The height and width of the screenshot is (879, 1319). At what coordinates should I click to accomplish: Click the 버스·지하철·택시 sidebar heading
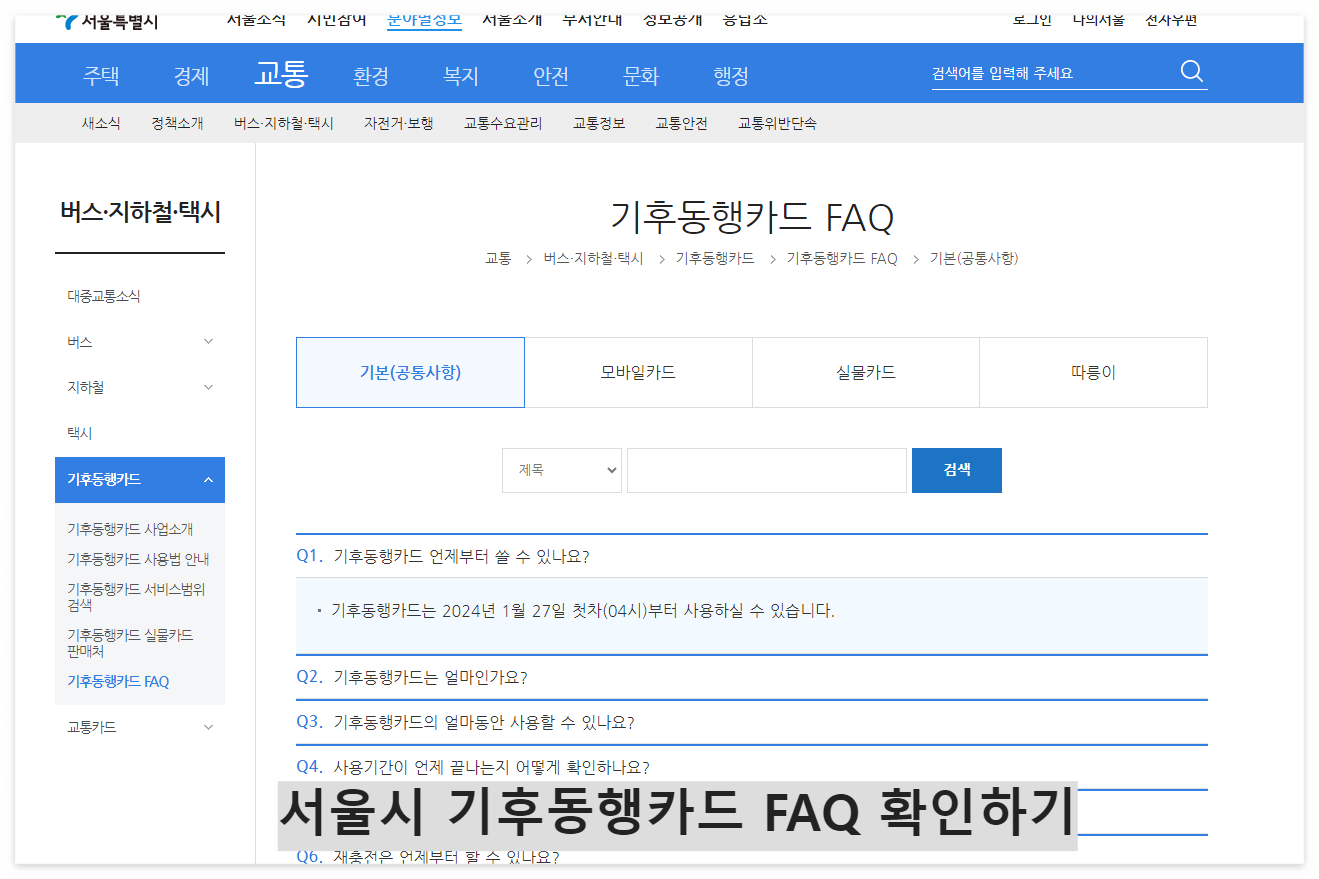click(x=140, y=212)
